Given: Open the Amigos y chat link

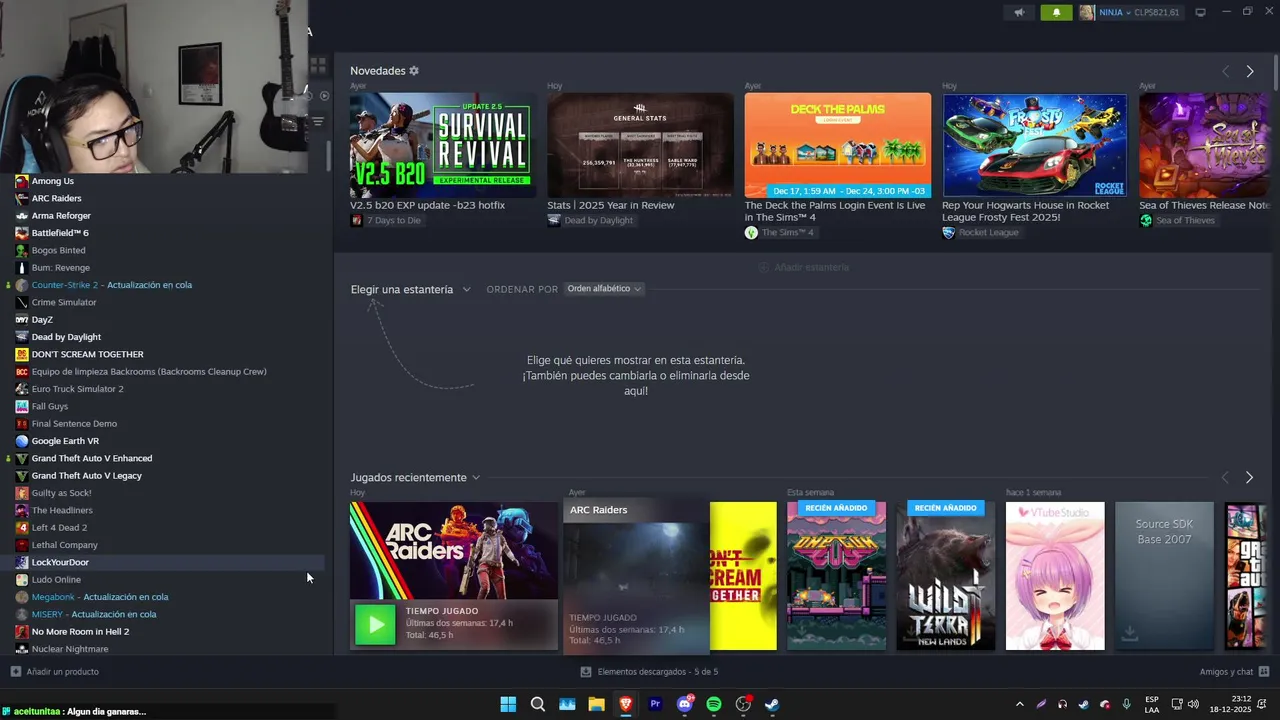Looking at the screenshot, I should [1227, 672].
